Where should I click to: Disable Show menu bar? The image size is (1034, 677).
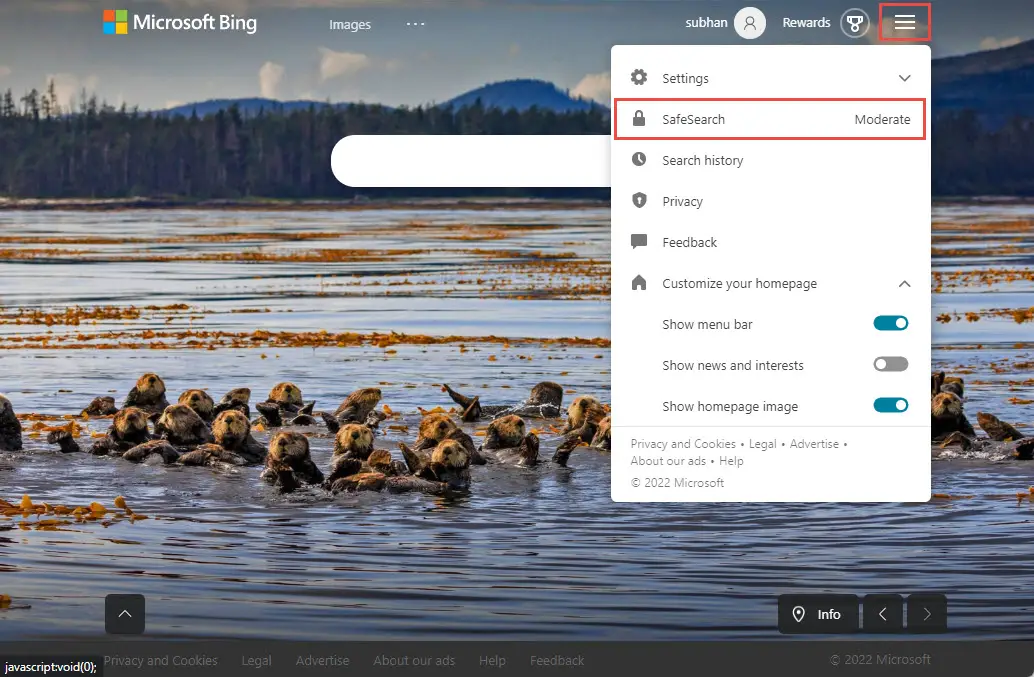click(x=890, y=323)
